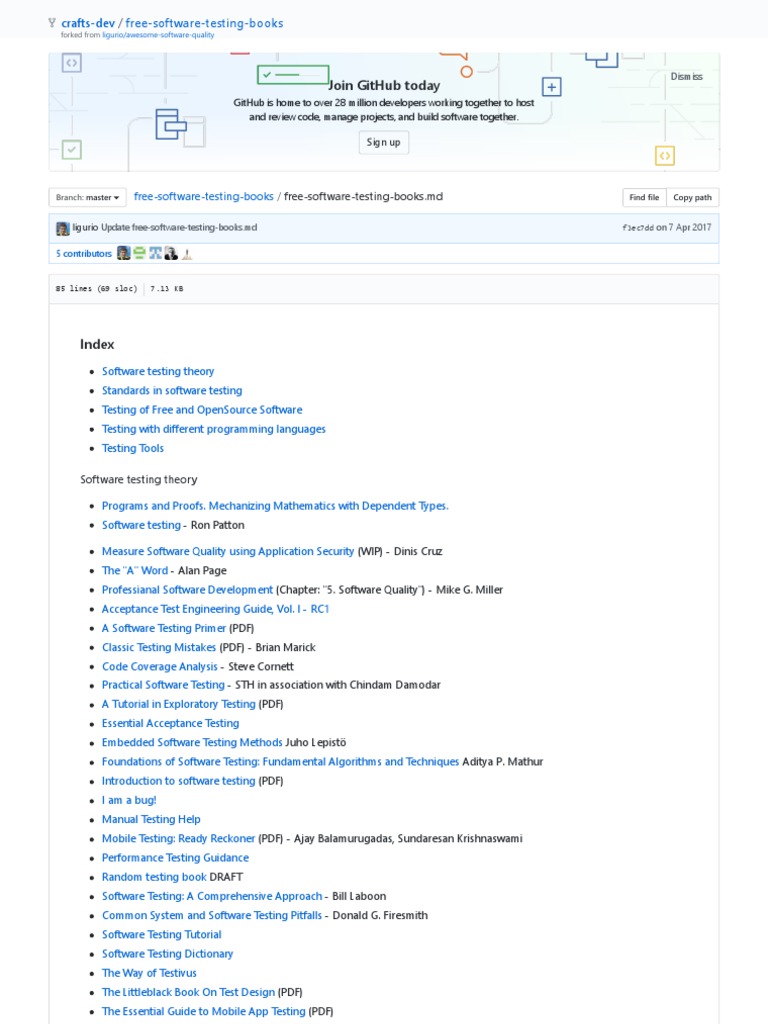Sign up for GitHub
The height and width of the screenshot is (1024, 768).
pos(383,142)
